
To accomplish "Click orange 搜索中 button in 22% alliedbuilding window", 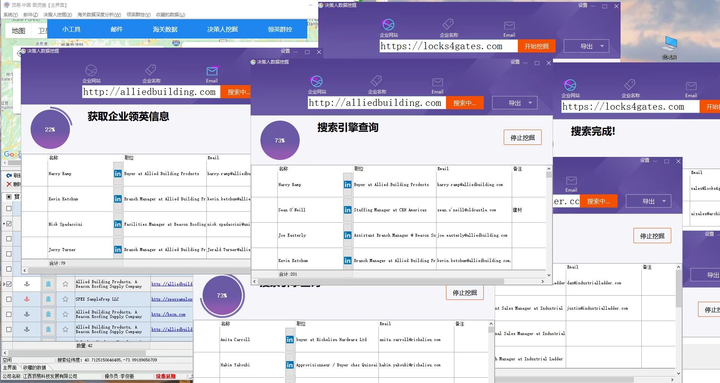I will pos(236,92).
